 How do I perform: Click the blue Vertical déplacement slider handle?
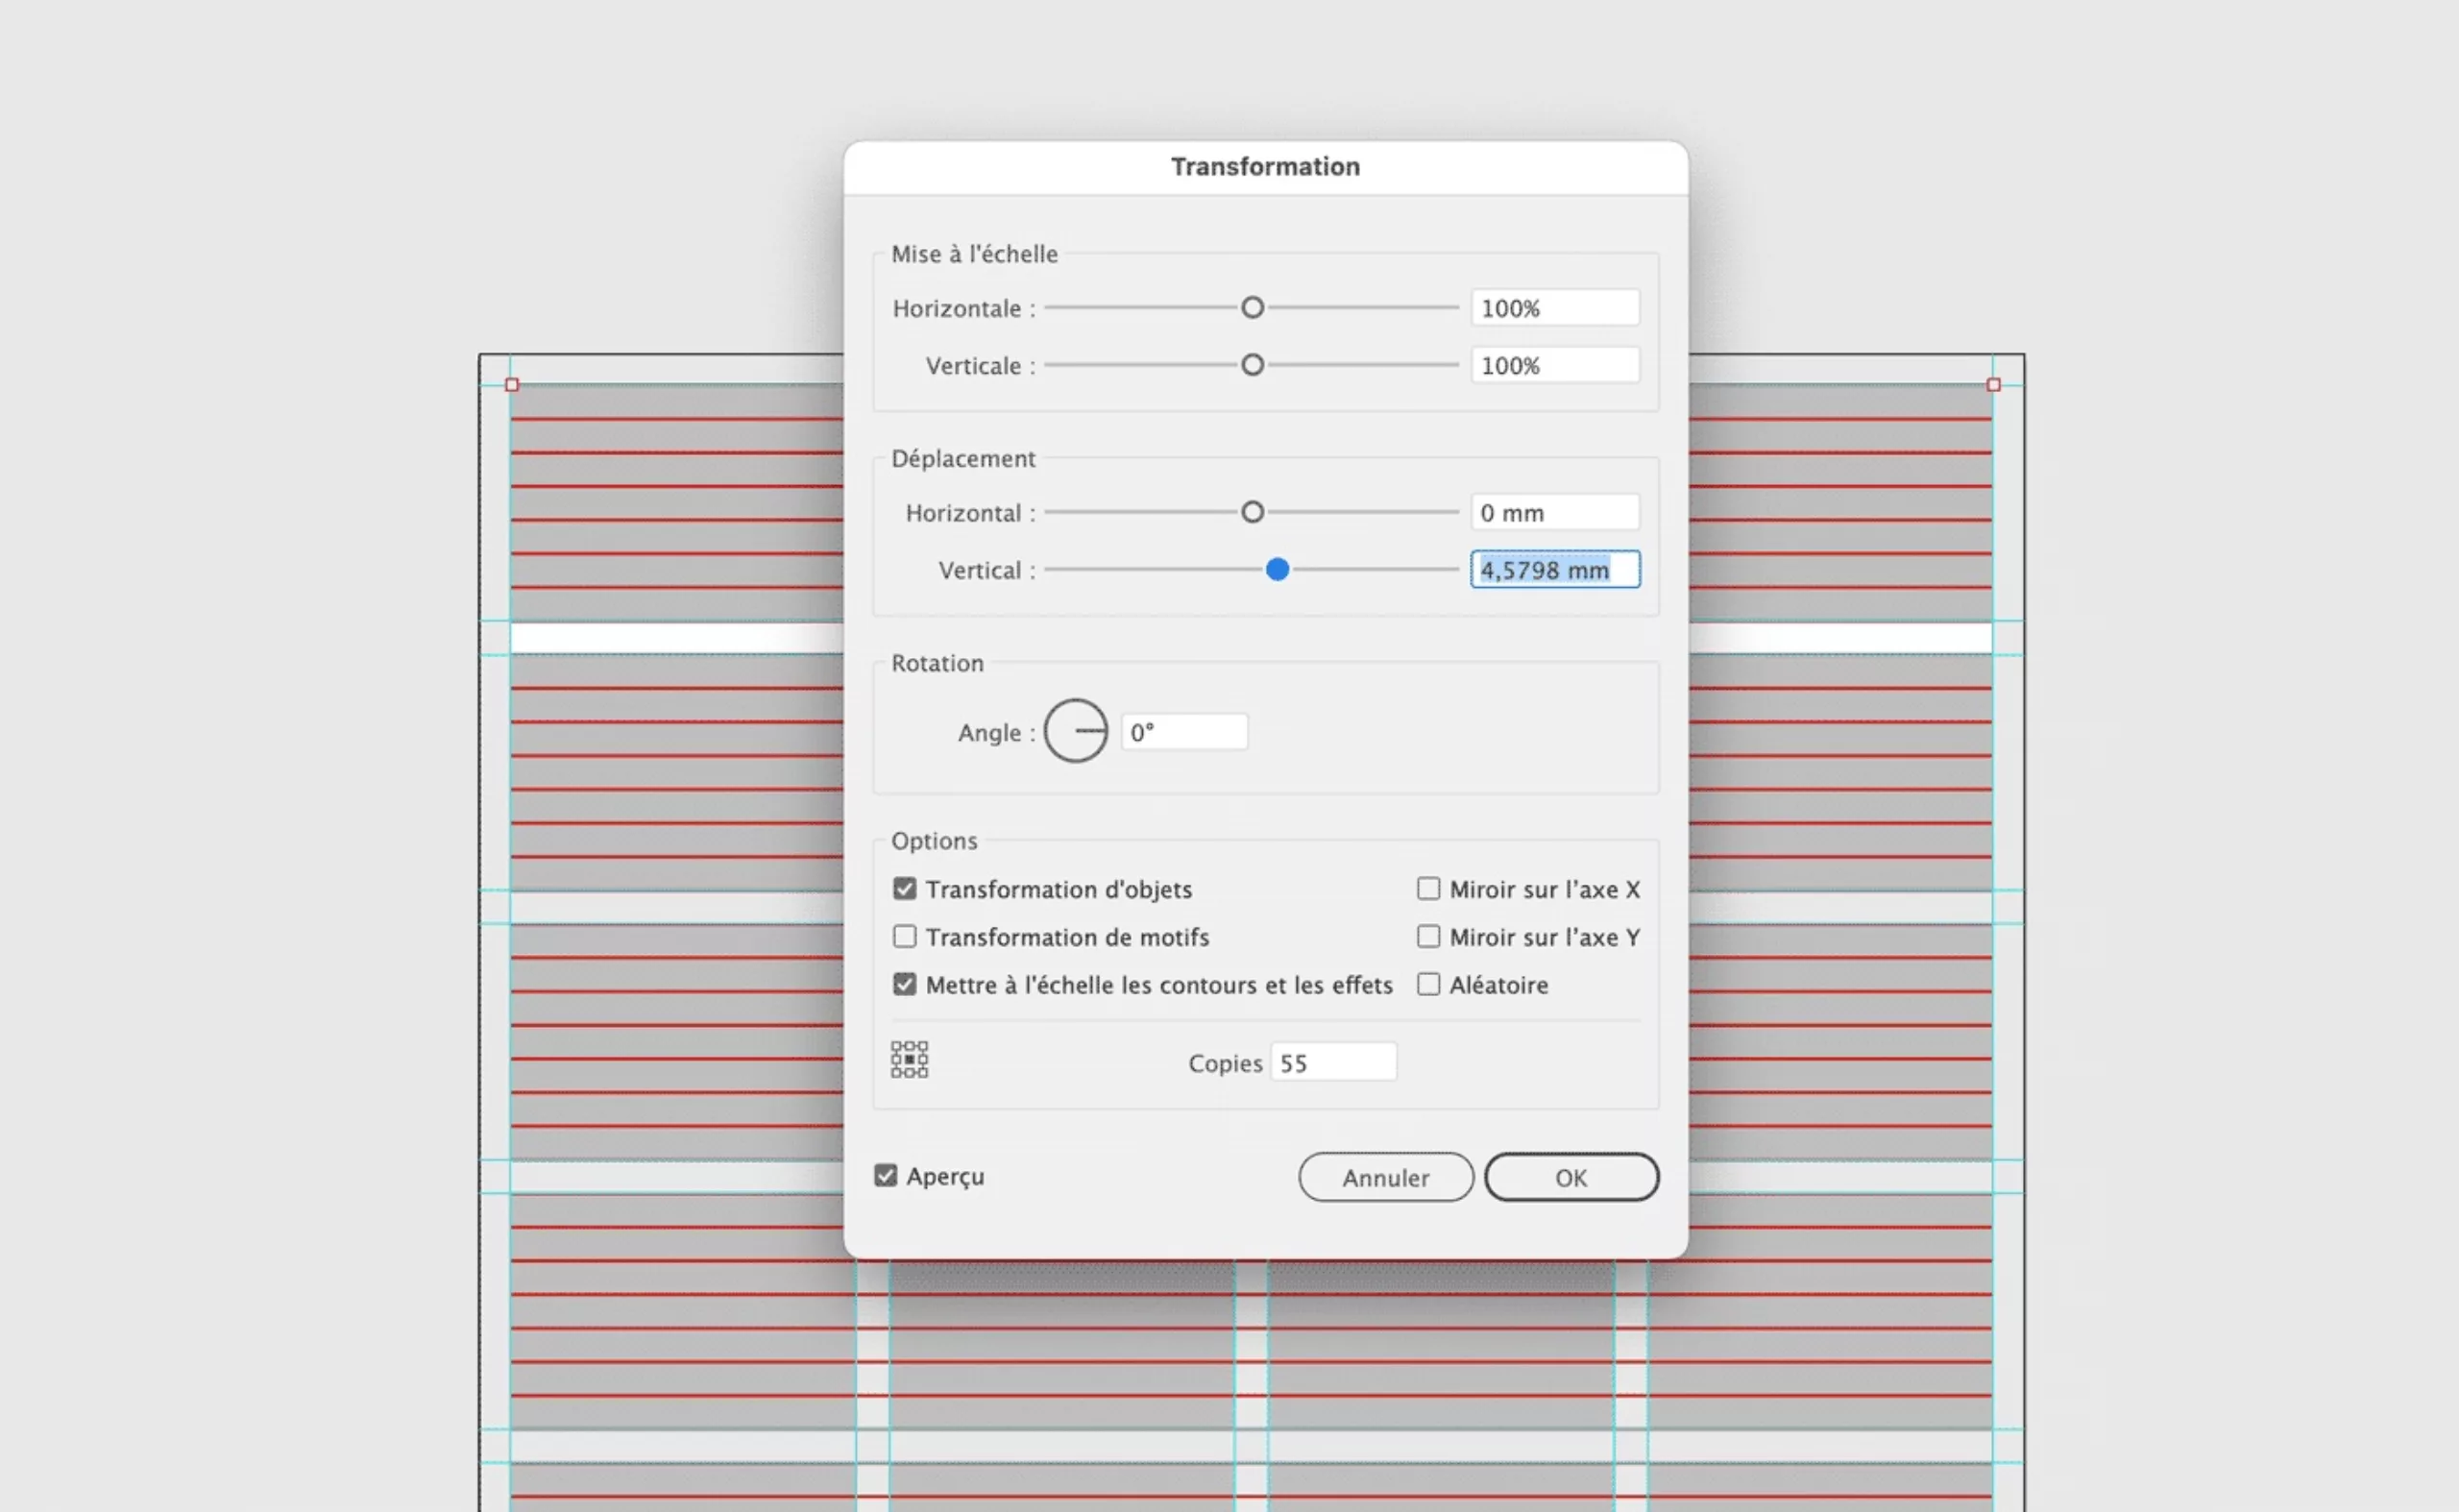pyautogui.click(x=1277, y=569)
